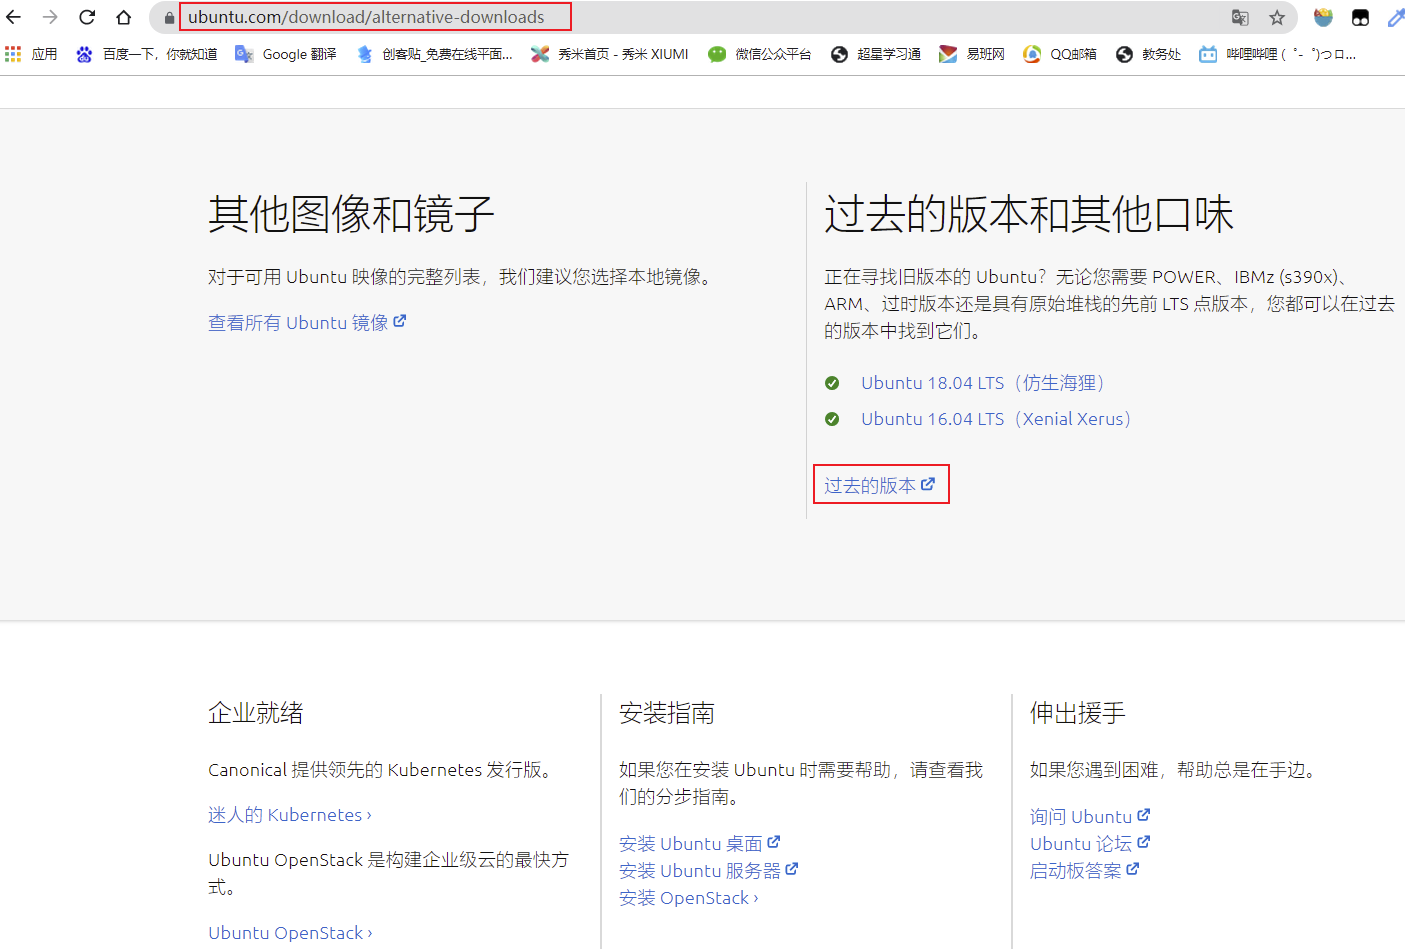Open 安装 Ubuntu 桌面 guide

(x=693, y=843)
